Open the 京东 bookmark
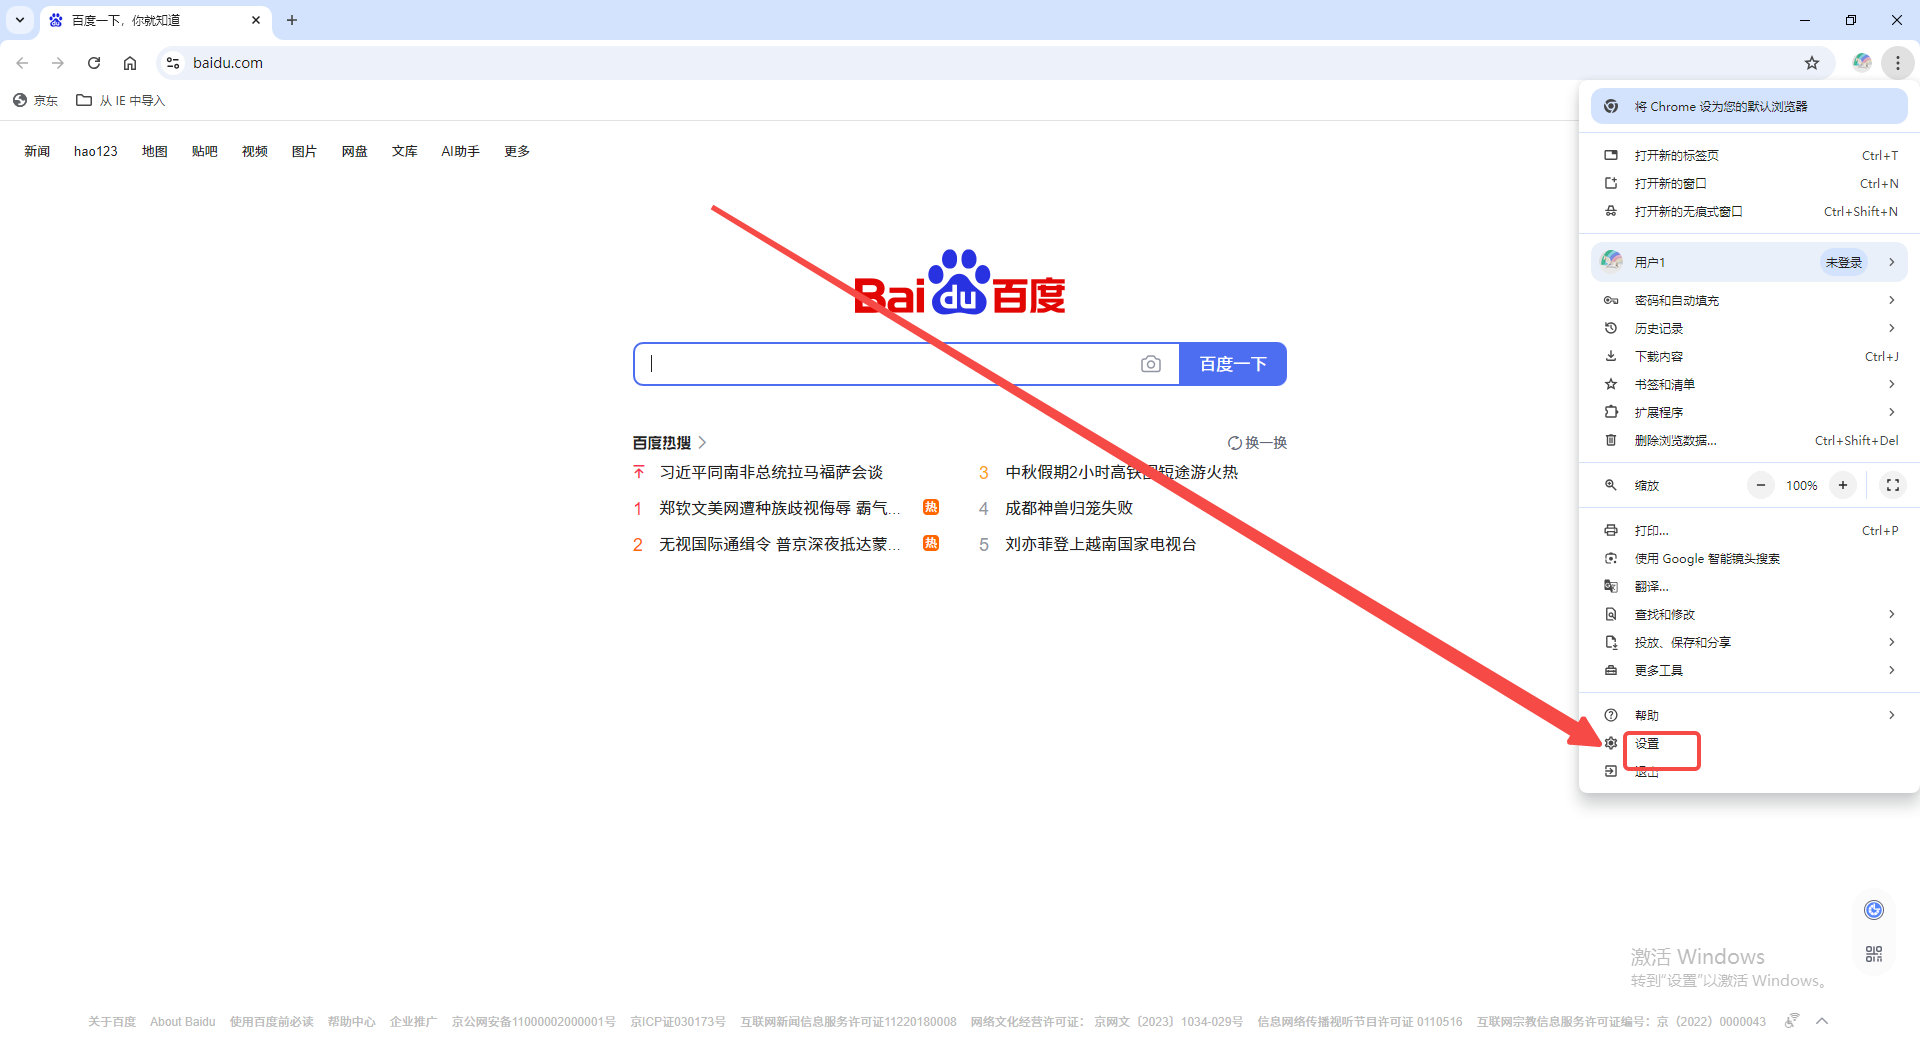Screen dimensions: 1920x1040 36,100
